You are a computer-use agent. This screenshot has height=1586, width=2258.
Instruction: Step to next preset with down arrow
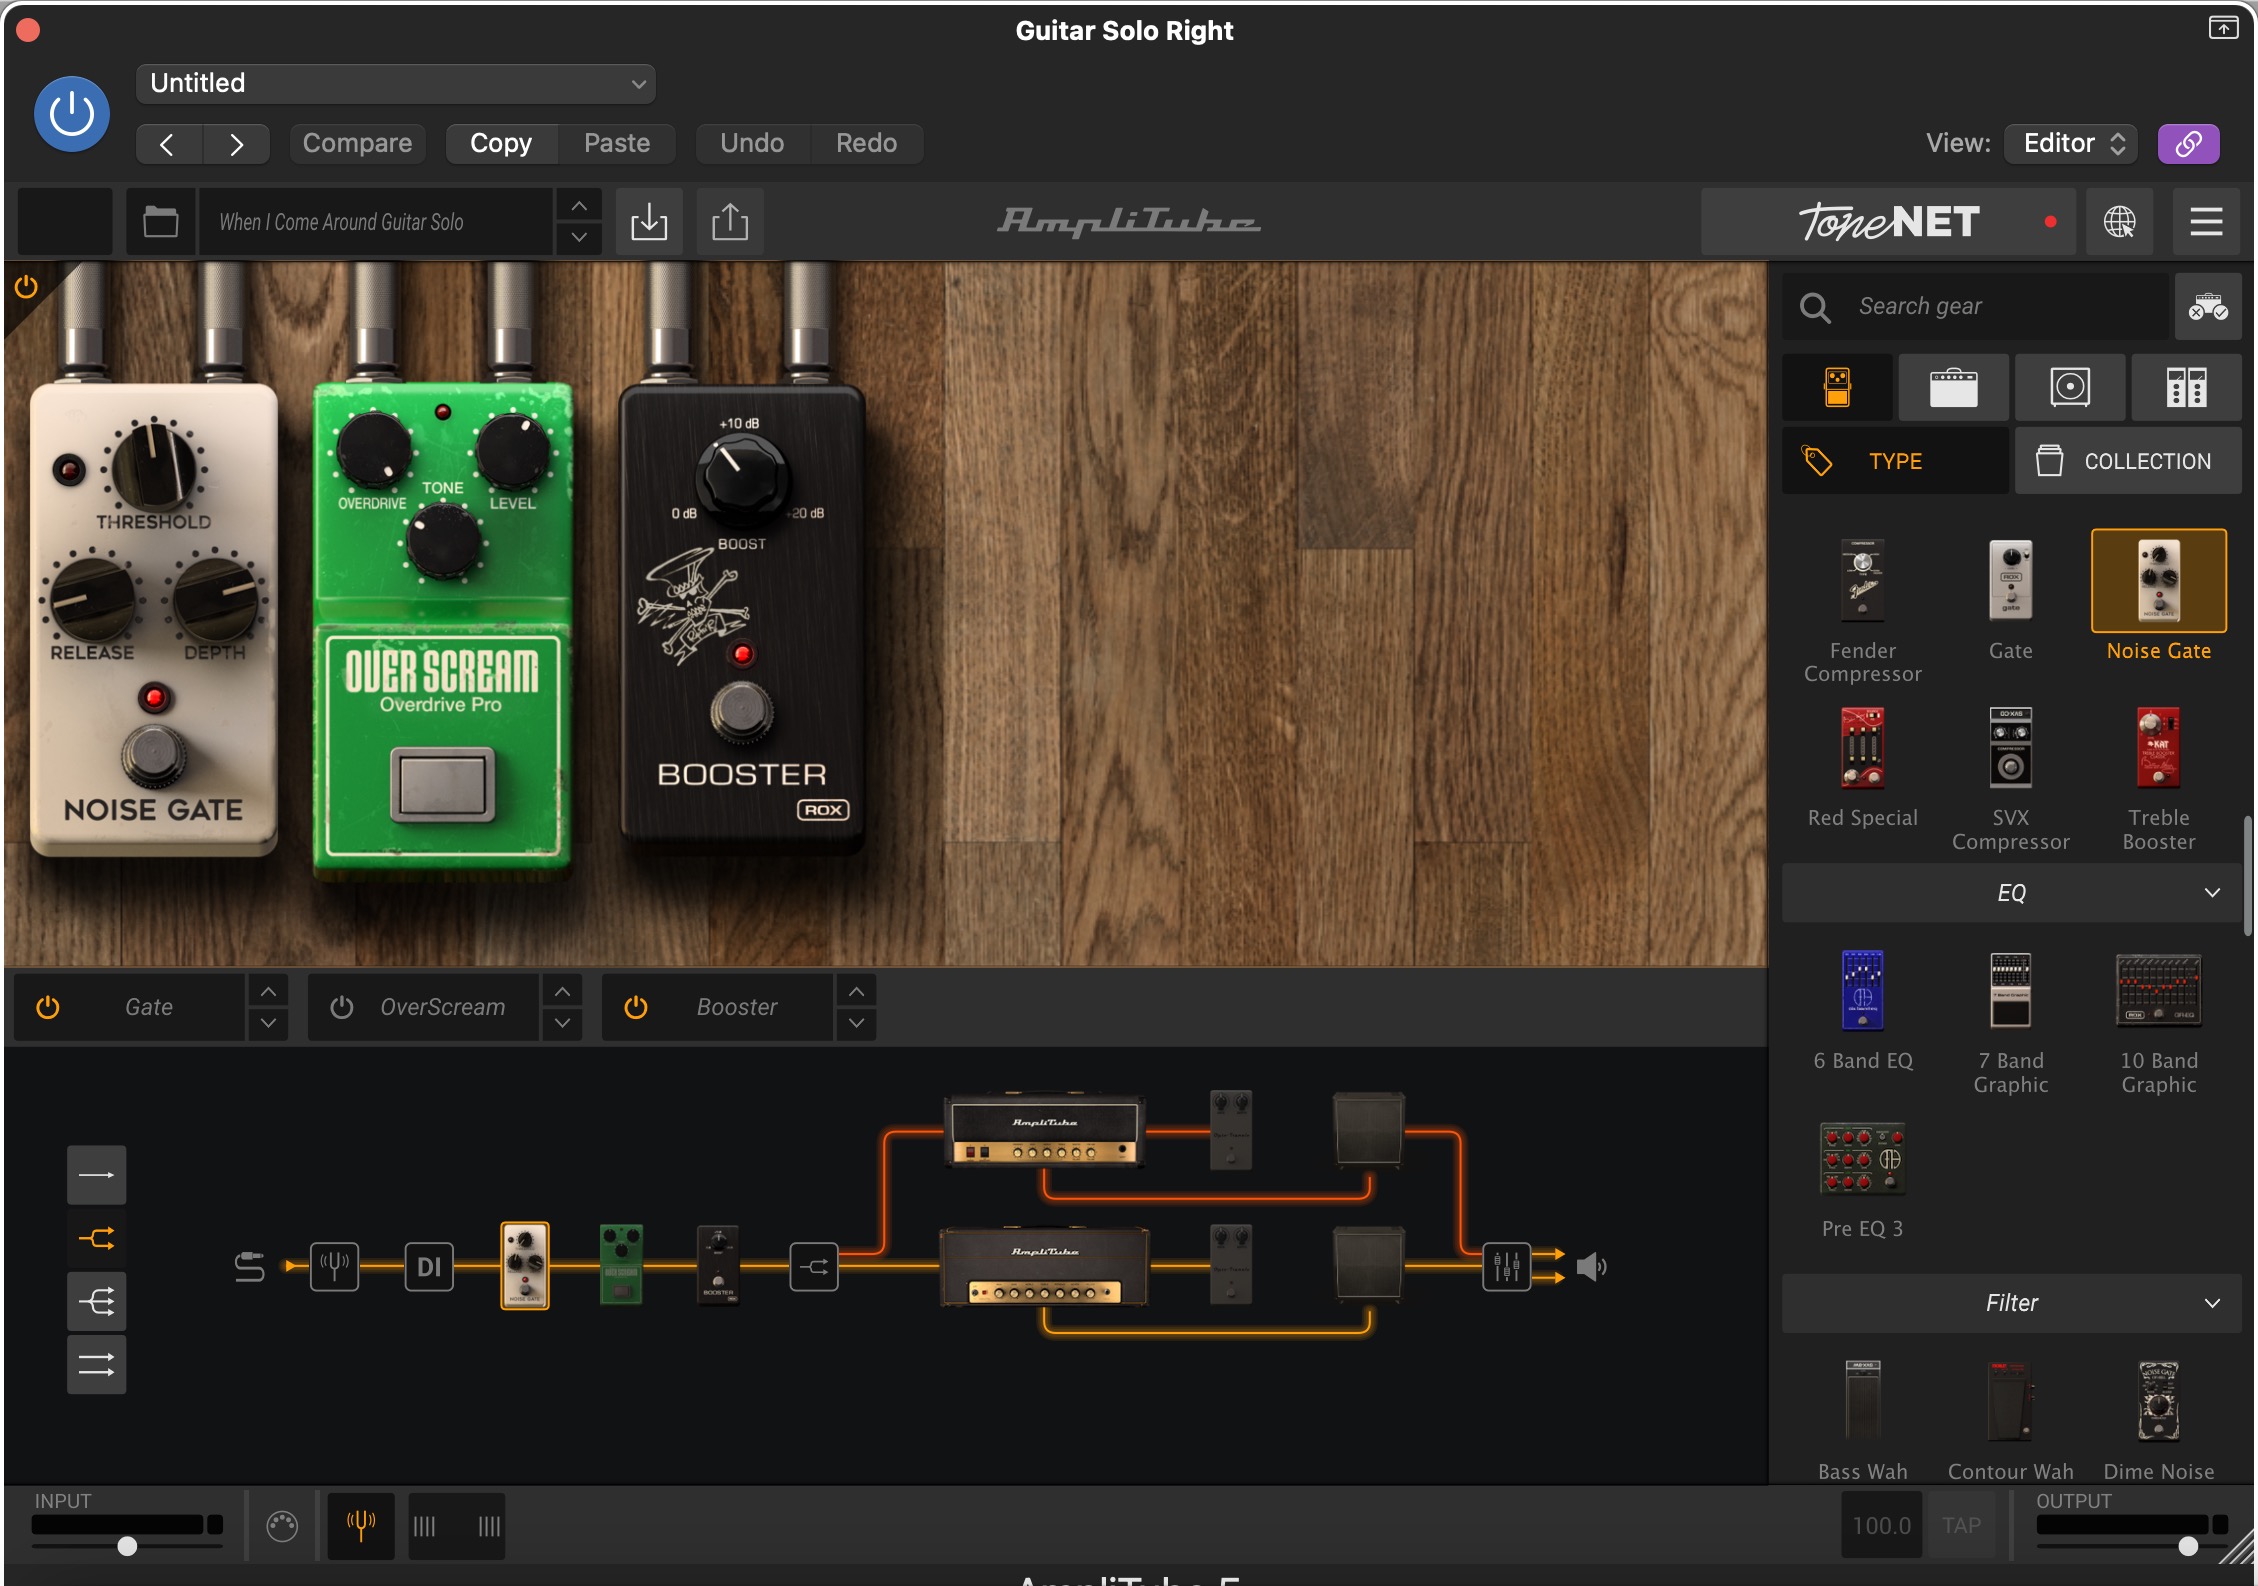point(579,238)
